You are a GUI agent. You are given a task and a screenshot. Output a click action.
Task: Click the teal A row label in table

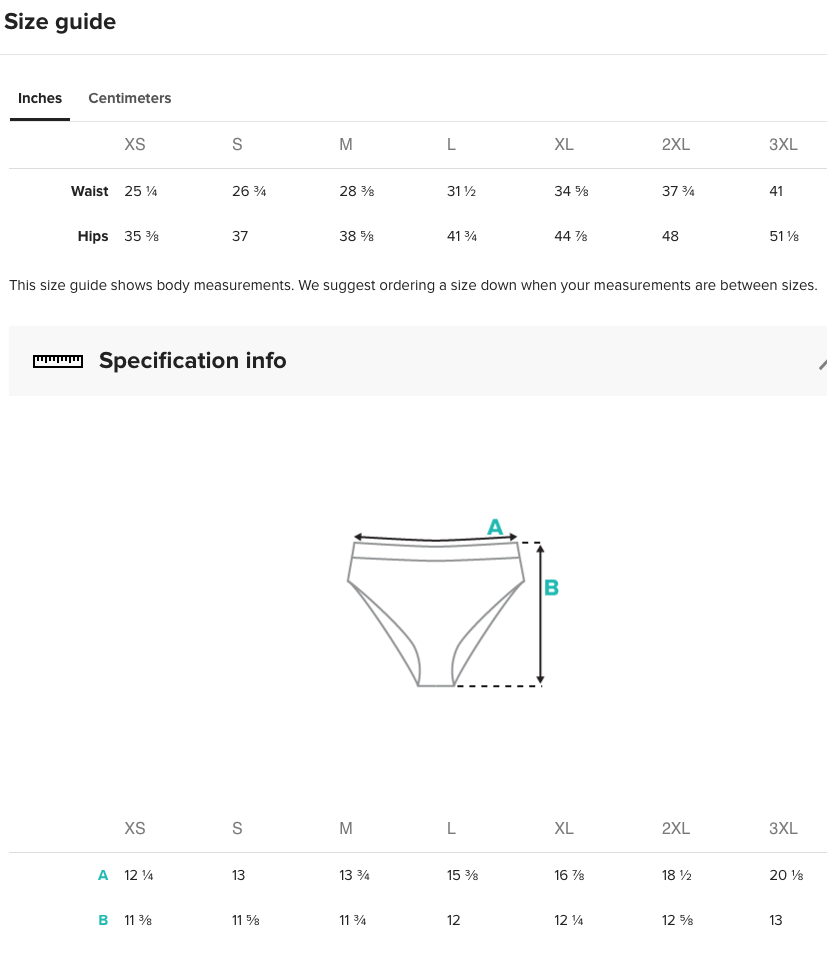[x=103, y=876]
